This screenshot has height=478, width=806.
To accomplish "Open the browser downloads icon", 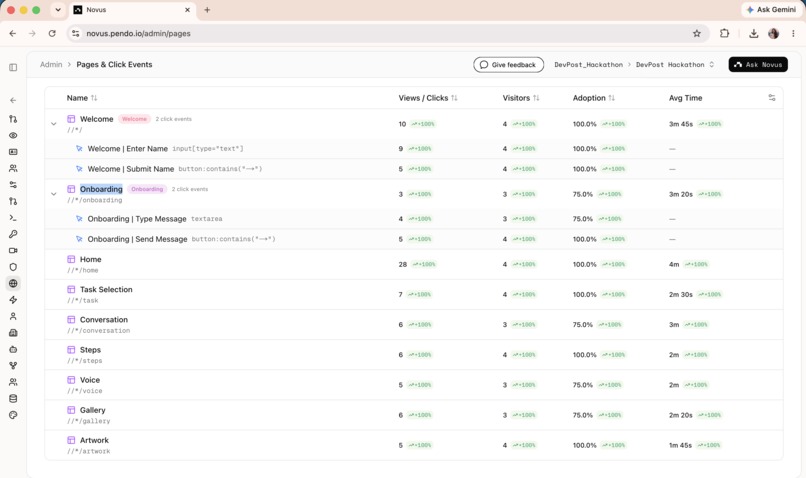I will tap(754, 33).
